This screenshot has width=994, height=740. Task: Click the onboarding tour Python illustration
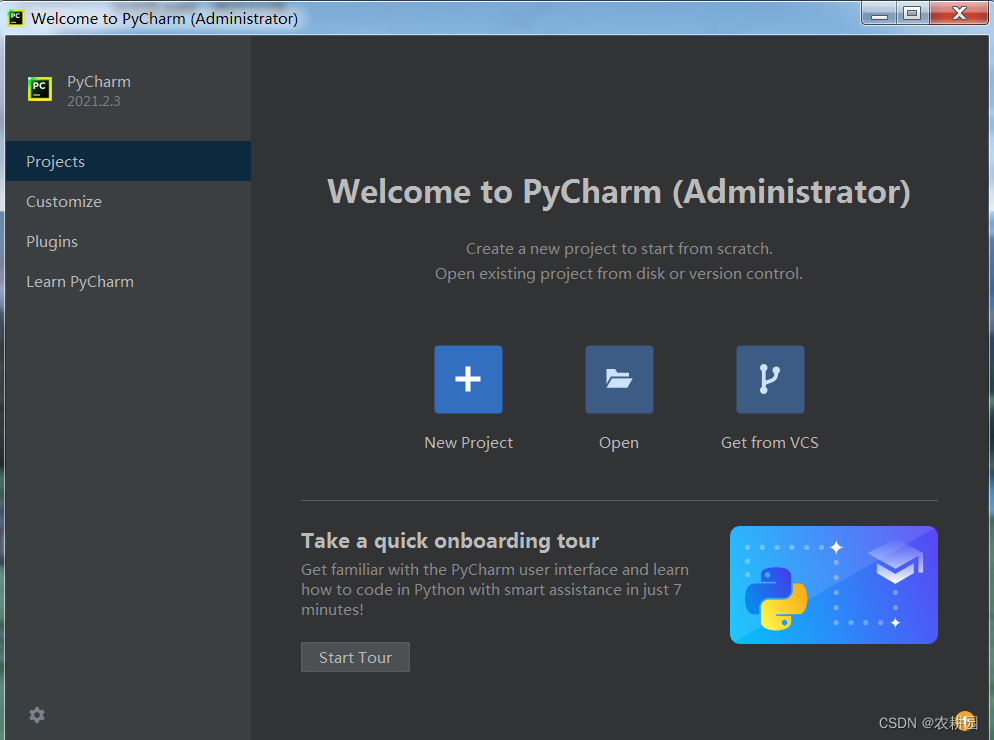pos(834,585)
